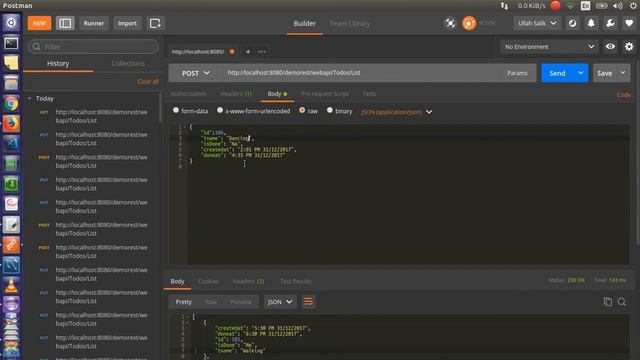The width and height of the screenshot is (640, 360).
Task: Open the sticky notes dock icon
Action: 11,63
